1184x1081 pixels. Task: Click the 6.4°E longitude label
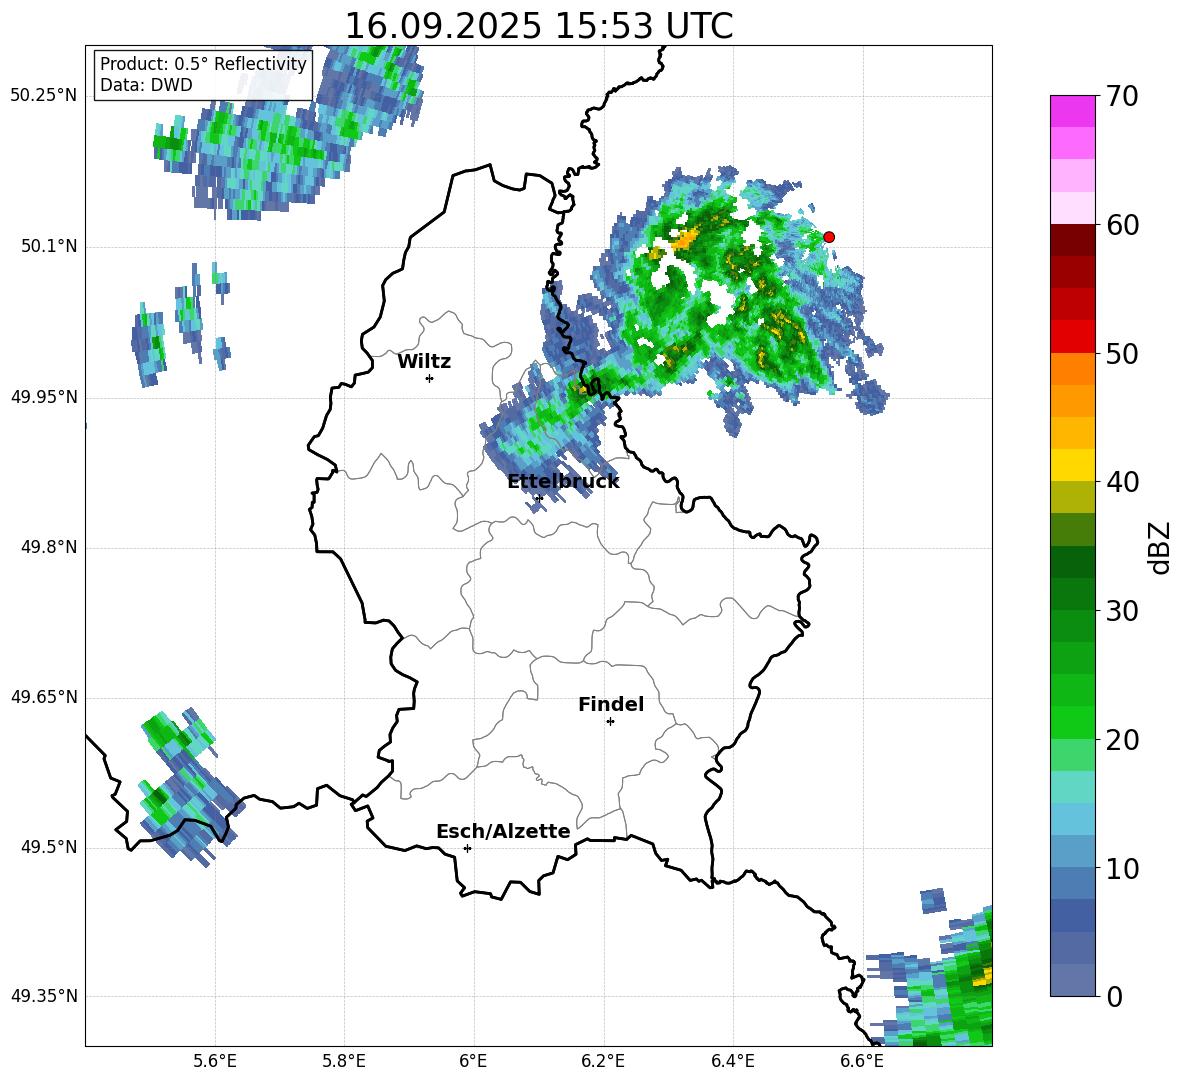point(732,1061)
